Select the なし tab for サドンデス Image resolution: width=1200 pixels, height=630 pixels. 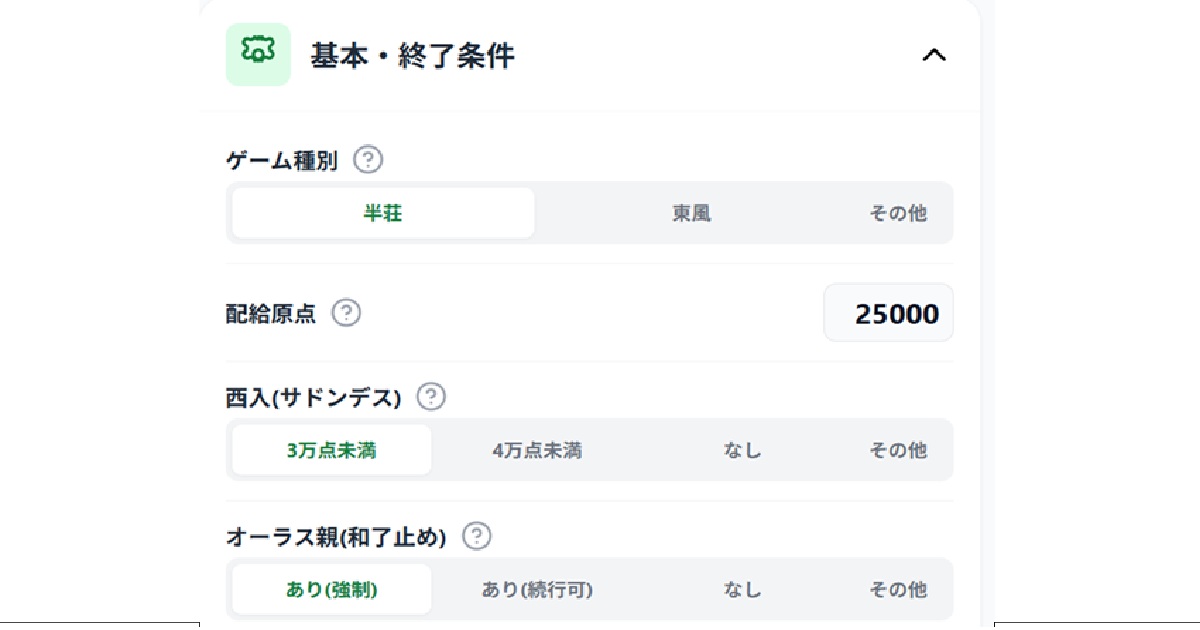point(744,450)
